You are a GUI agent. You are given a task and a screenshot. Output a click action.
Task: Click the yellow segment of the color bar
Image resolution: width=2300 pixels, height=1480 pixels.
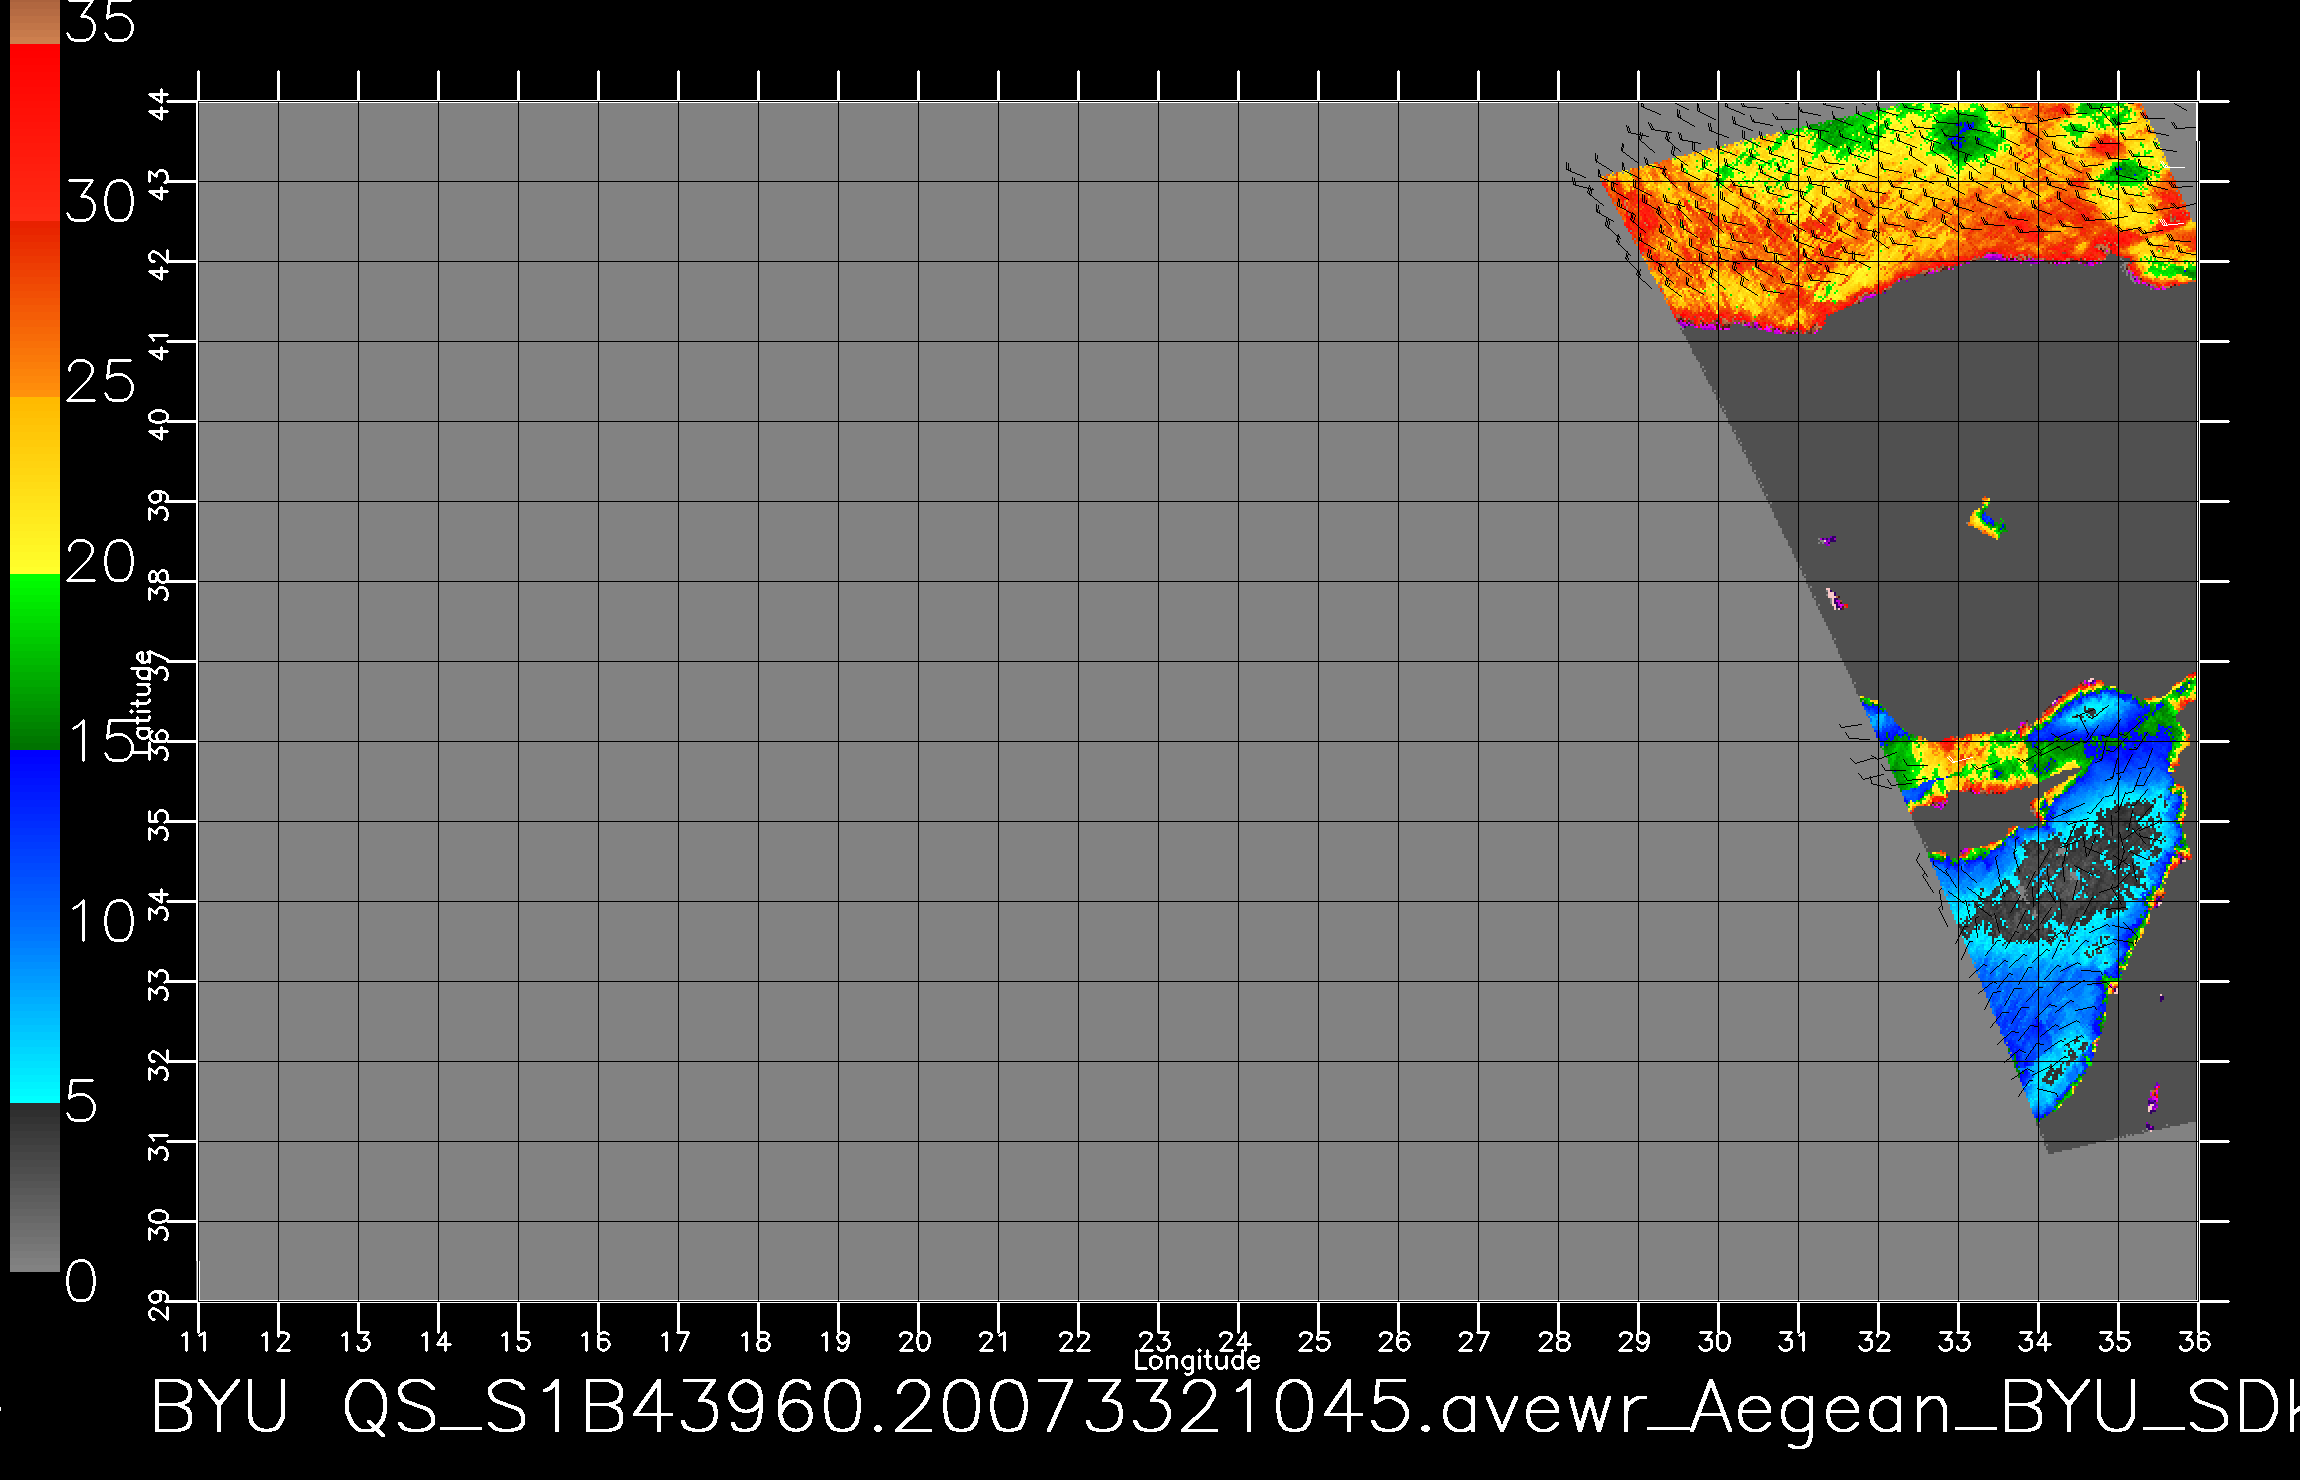[35, 485]
